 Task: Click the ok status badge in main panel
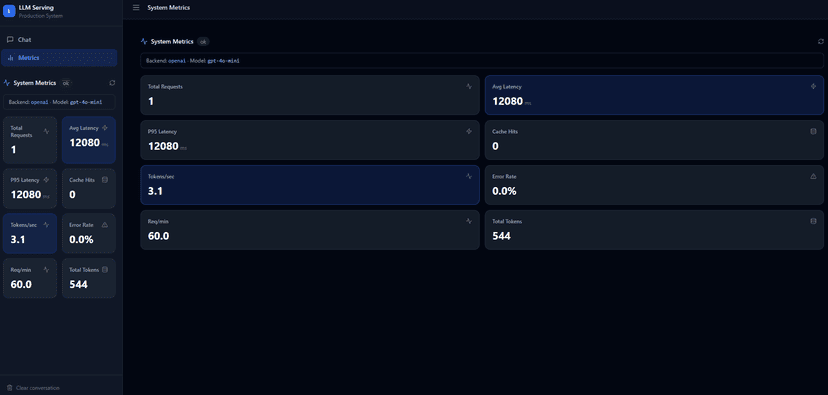[203, 41]
